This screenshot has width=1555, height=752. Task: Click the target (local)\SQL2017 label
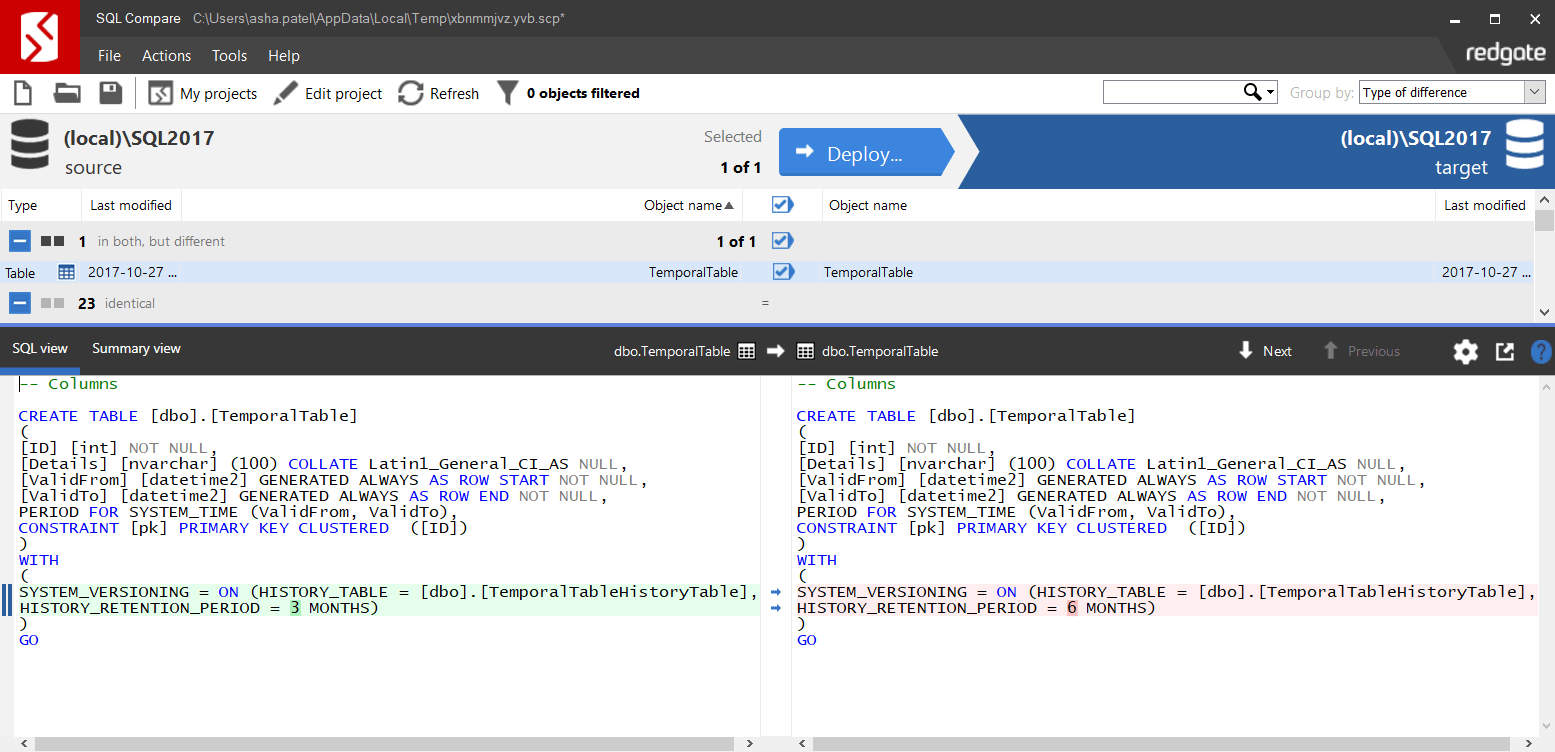click(1416, 138)
